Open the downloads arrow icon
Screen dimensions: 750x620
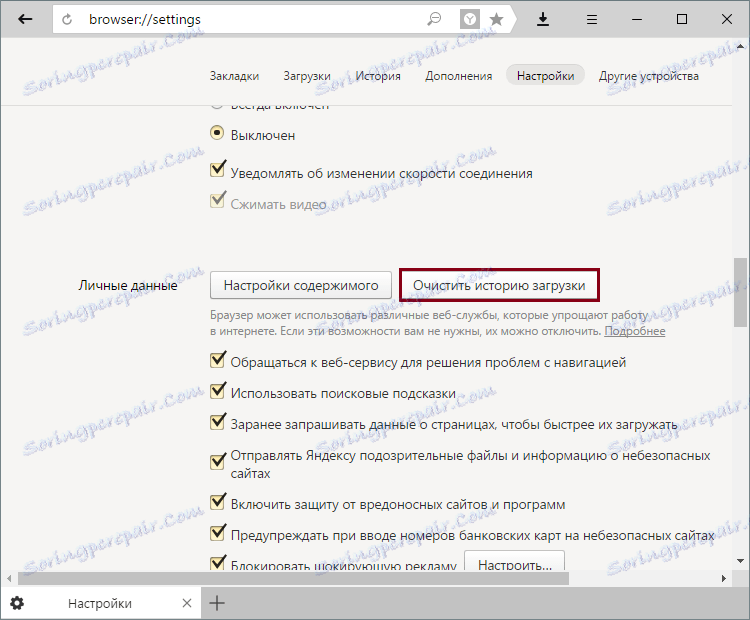coord(543,19)
